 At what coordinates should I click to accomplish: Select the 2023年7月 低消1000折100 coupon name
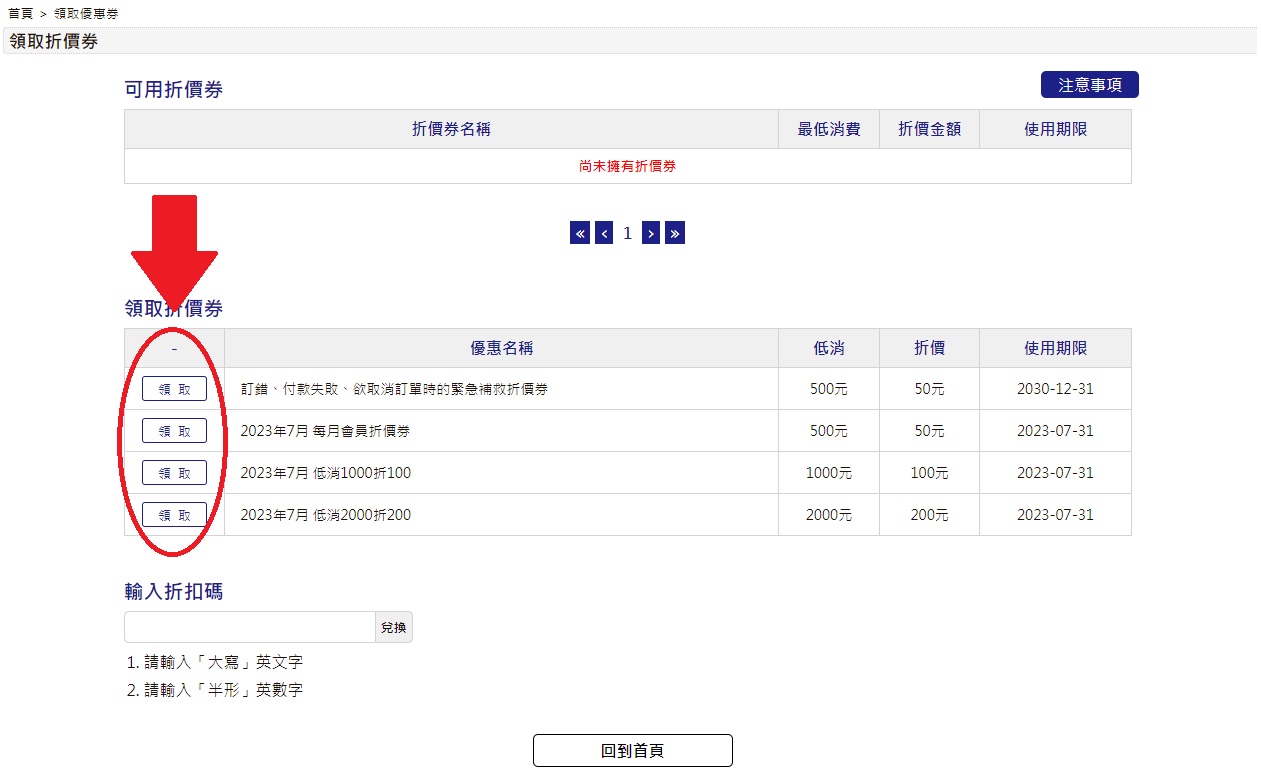326,473
